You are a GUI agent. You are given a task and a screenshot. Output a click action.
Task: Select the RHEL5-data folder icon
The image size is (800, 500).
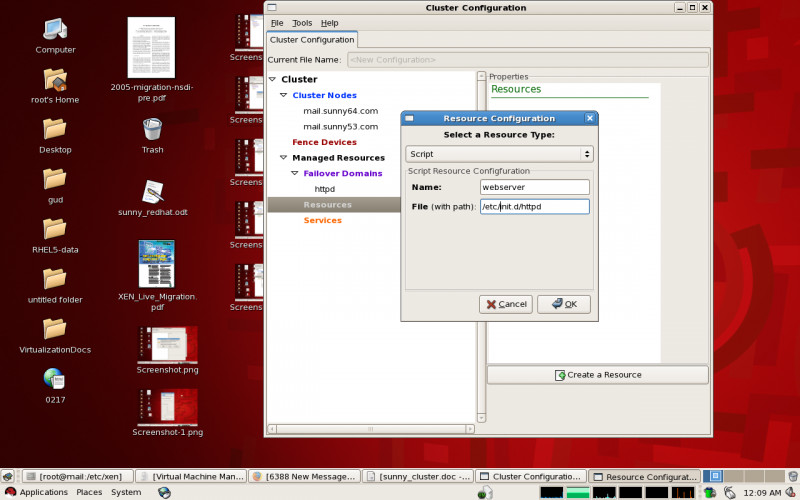[55, 229]
